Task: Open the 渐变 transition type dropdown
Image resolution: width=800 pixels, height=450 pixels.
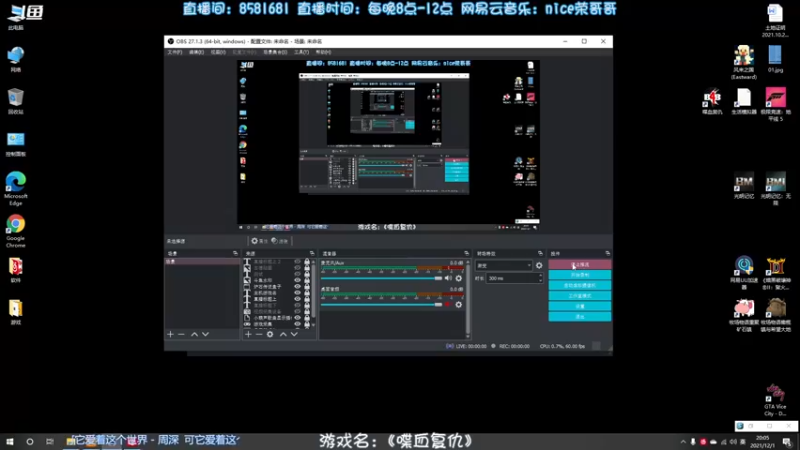Action: coord(504,265)
